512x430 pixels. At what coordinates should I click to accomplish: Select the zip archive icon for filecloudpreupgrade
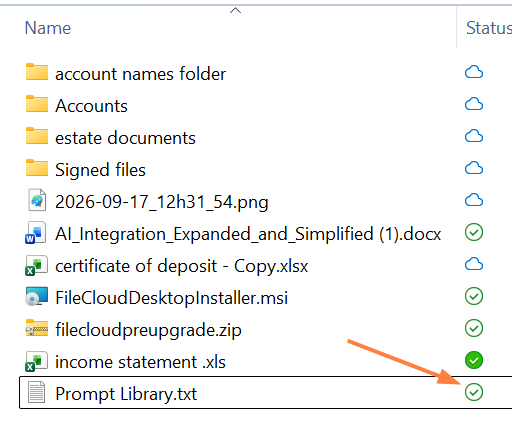pos(37,328)
